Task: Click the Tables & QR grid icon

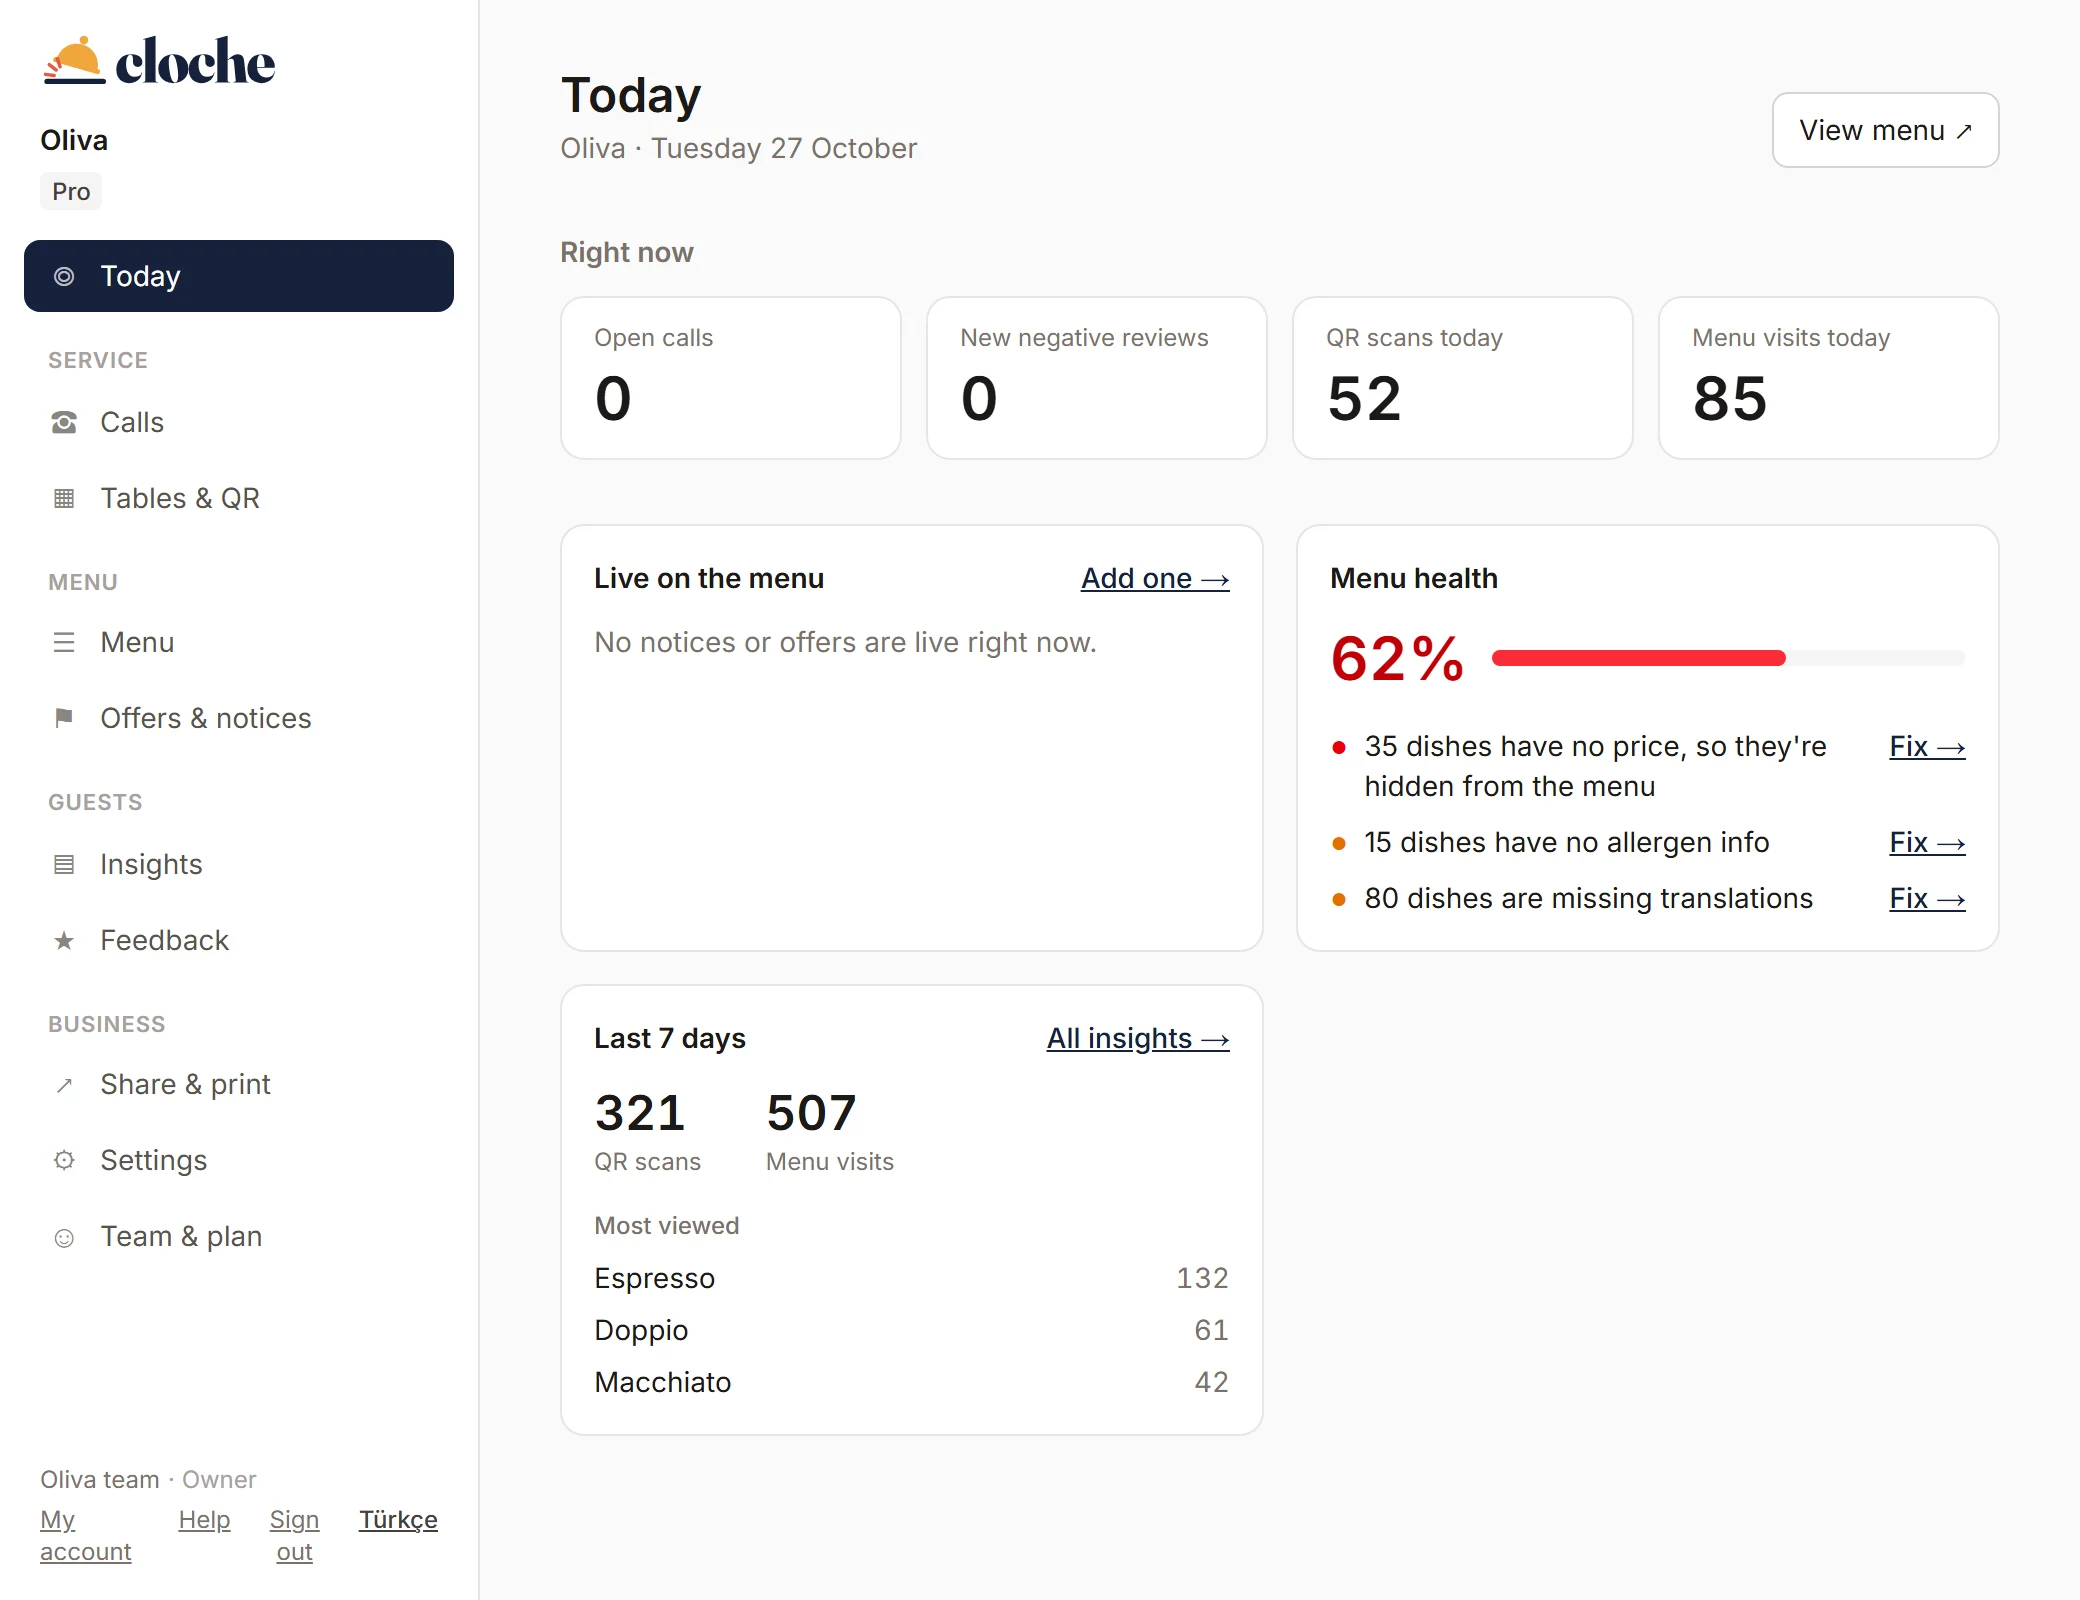Action: coord(64,498)
